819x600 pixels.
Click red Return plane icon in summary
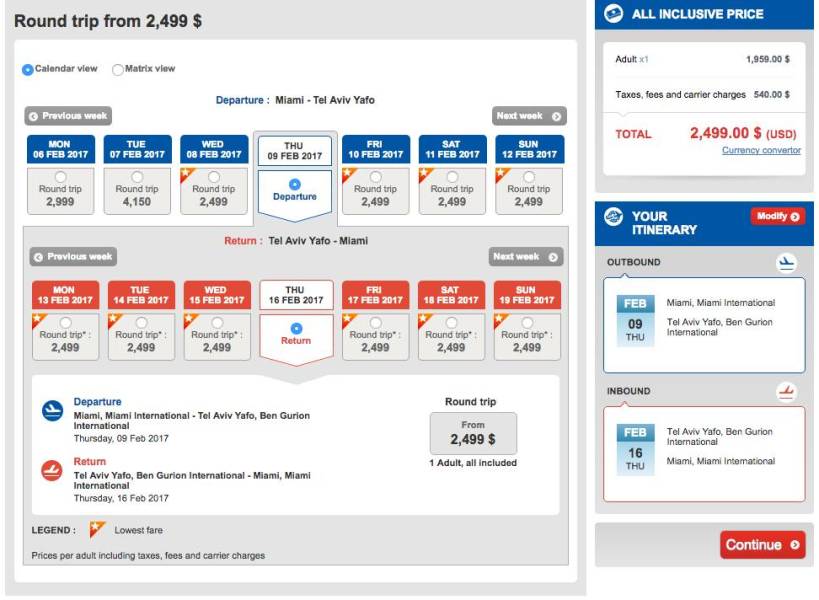click(52, 470)
